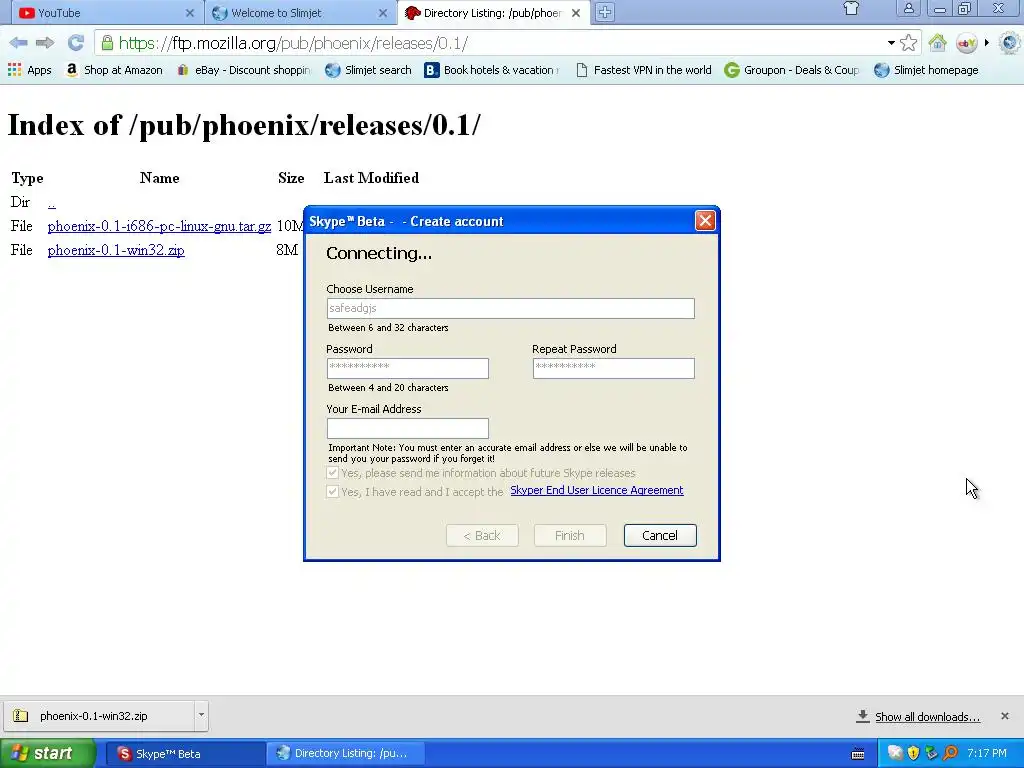Viewport: 1024px width, 768px height.
Task: Open Slimjet search bookmark
Action: [x=368, y=70]
